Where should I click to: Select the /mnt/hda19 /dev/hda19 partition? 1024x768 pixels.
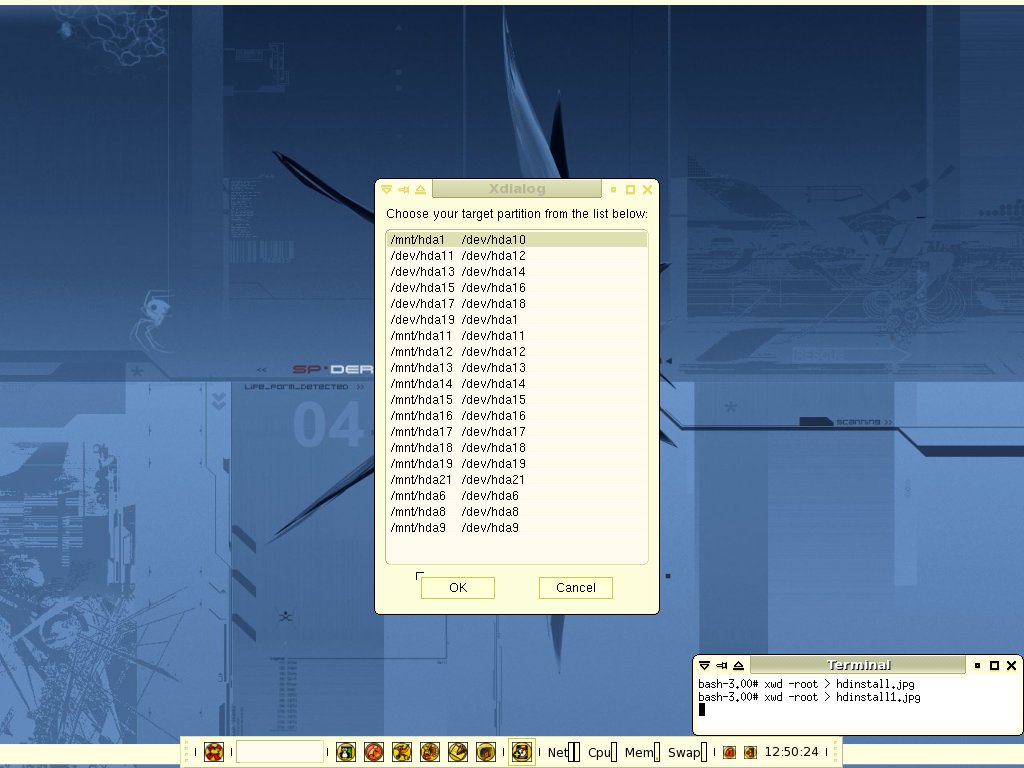point(517,464)
